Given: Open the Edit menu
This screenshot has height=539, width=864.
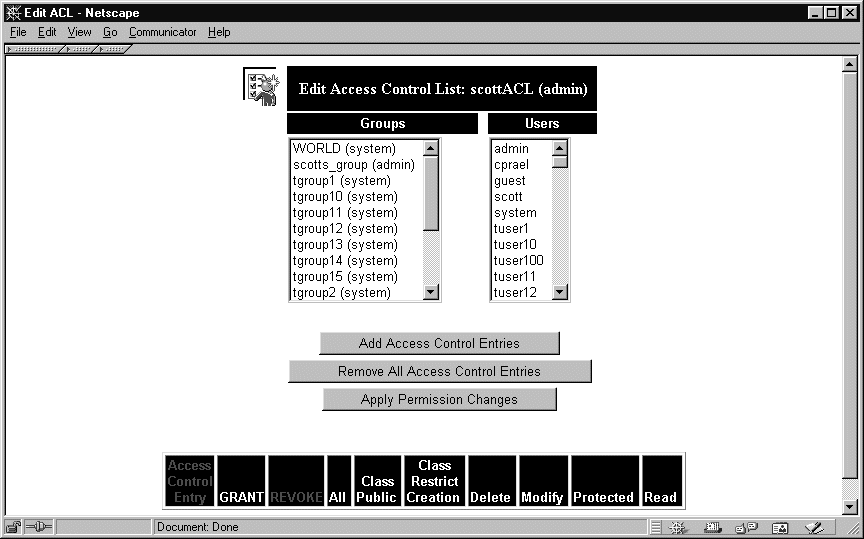Looking at the screenshot, I should click(47, 32).
